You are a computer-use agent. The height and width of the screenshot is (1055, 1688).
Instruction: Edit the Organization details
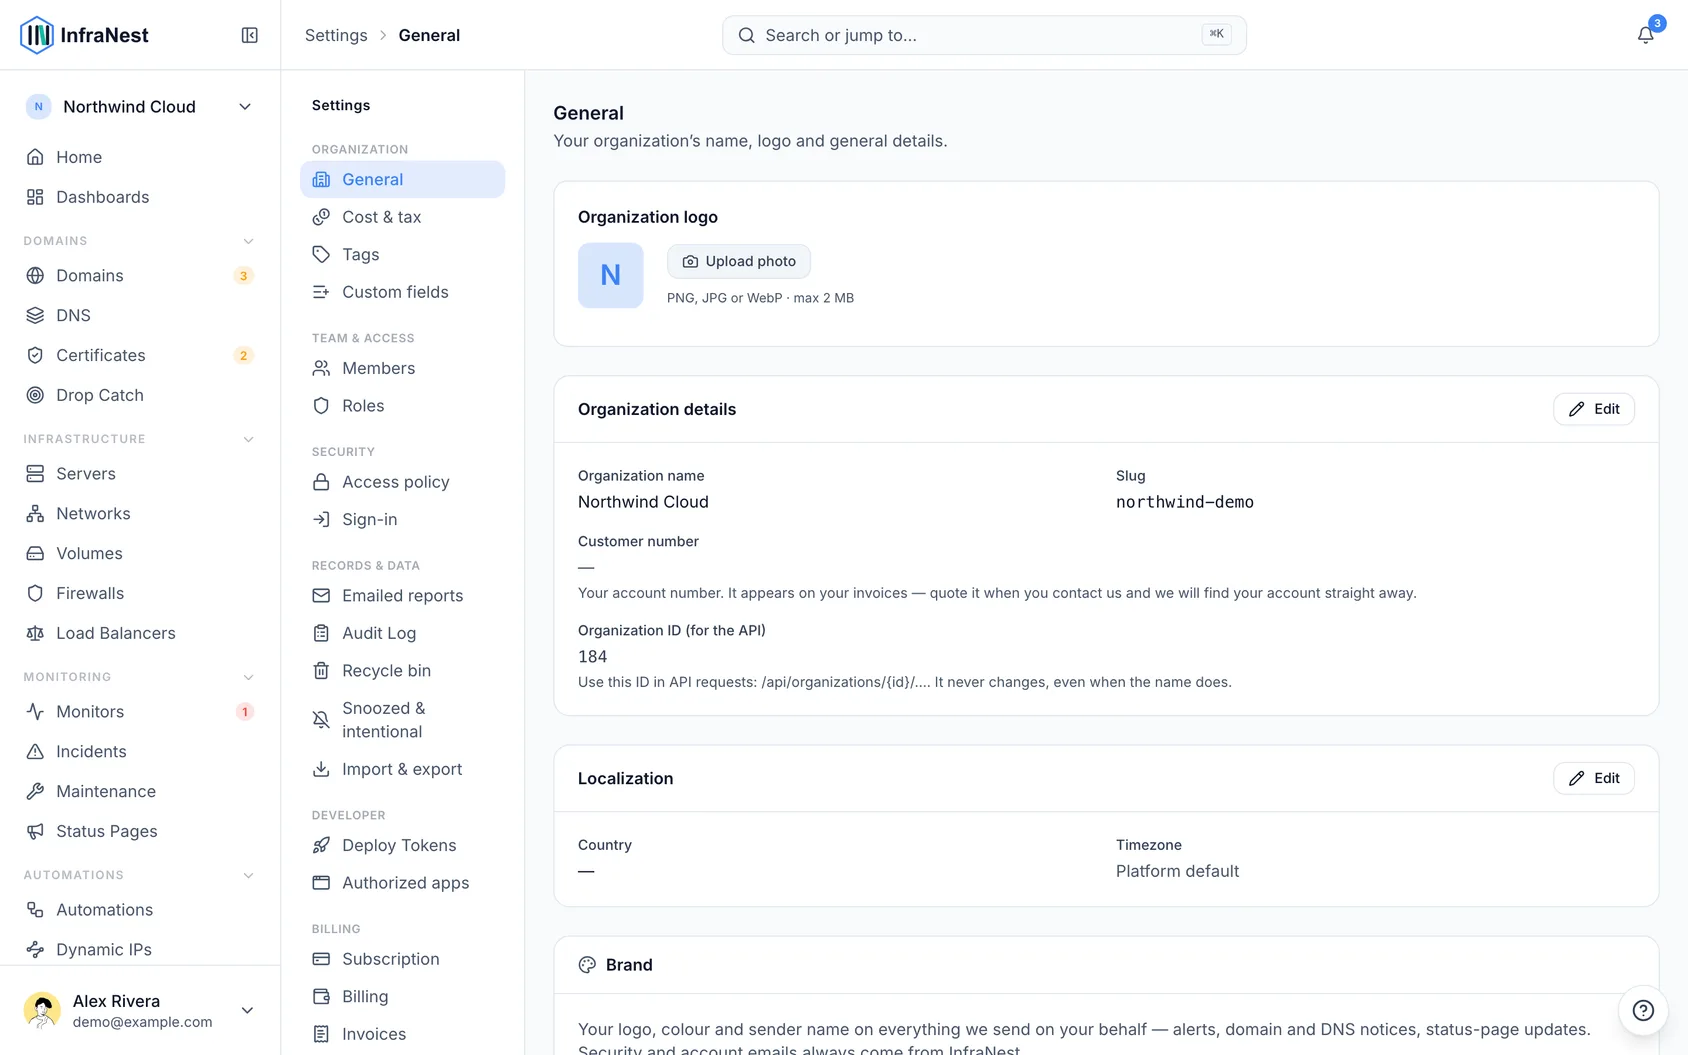tap(1594, 409)
